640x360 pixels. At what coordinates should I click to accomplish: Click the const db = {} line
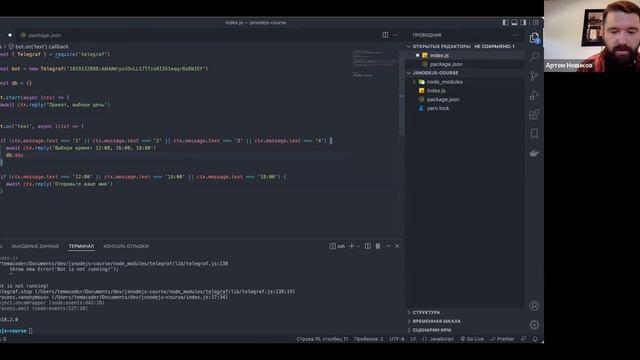(16, 83)
